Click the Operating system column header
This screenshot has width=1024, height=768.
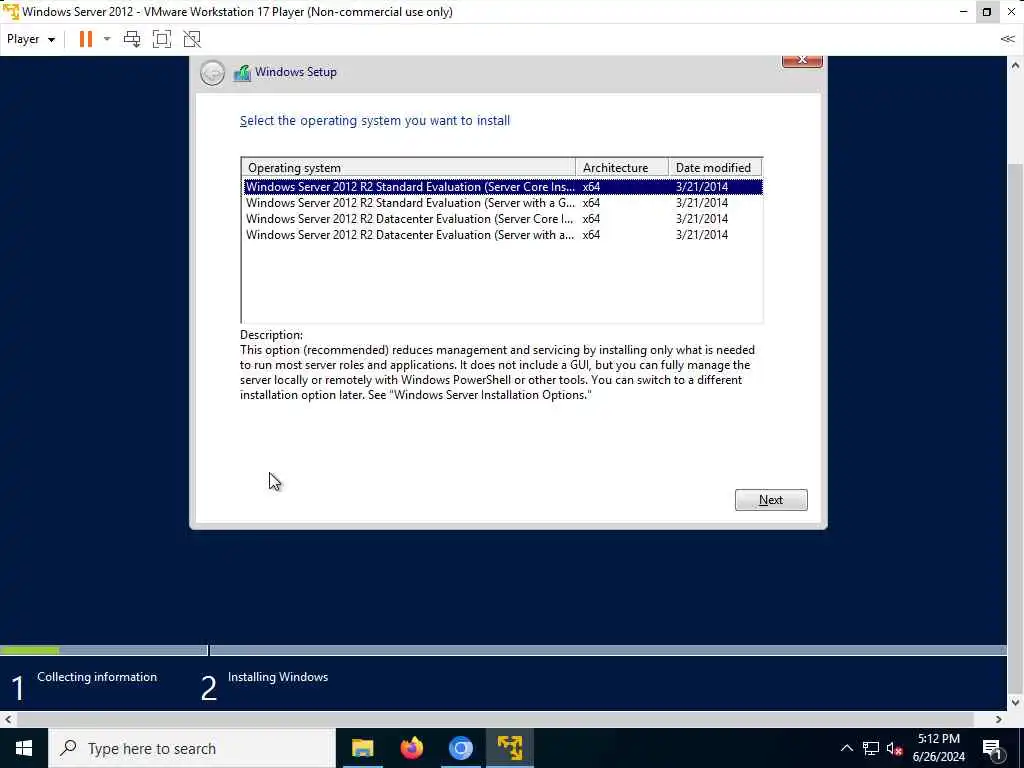tap(408, 168)
